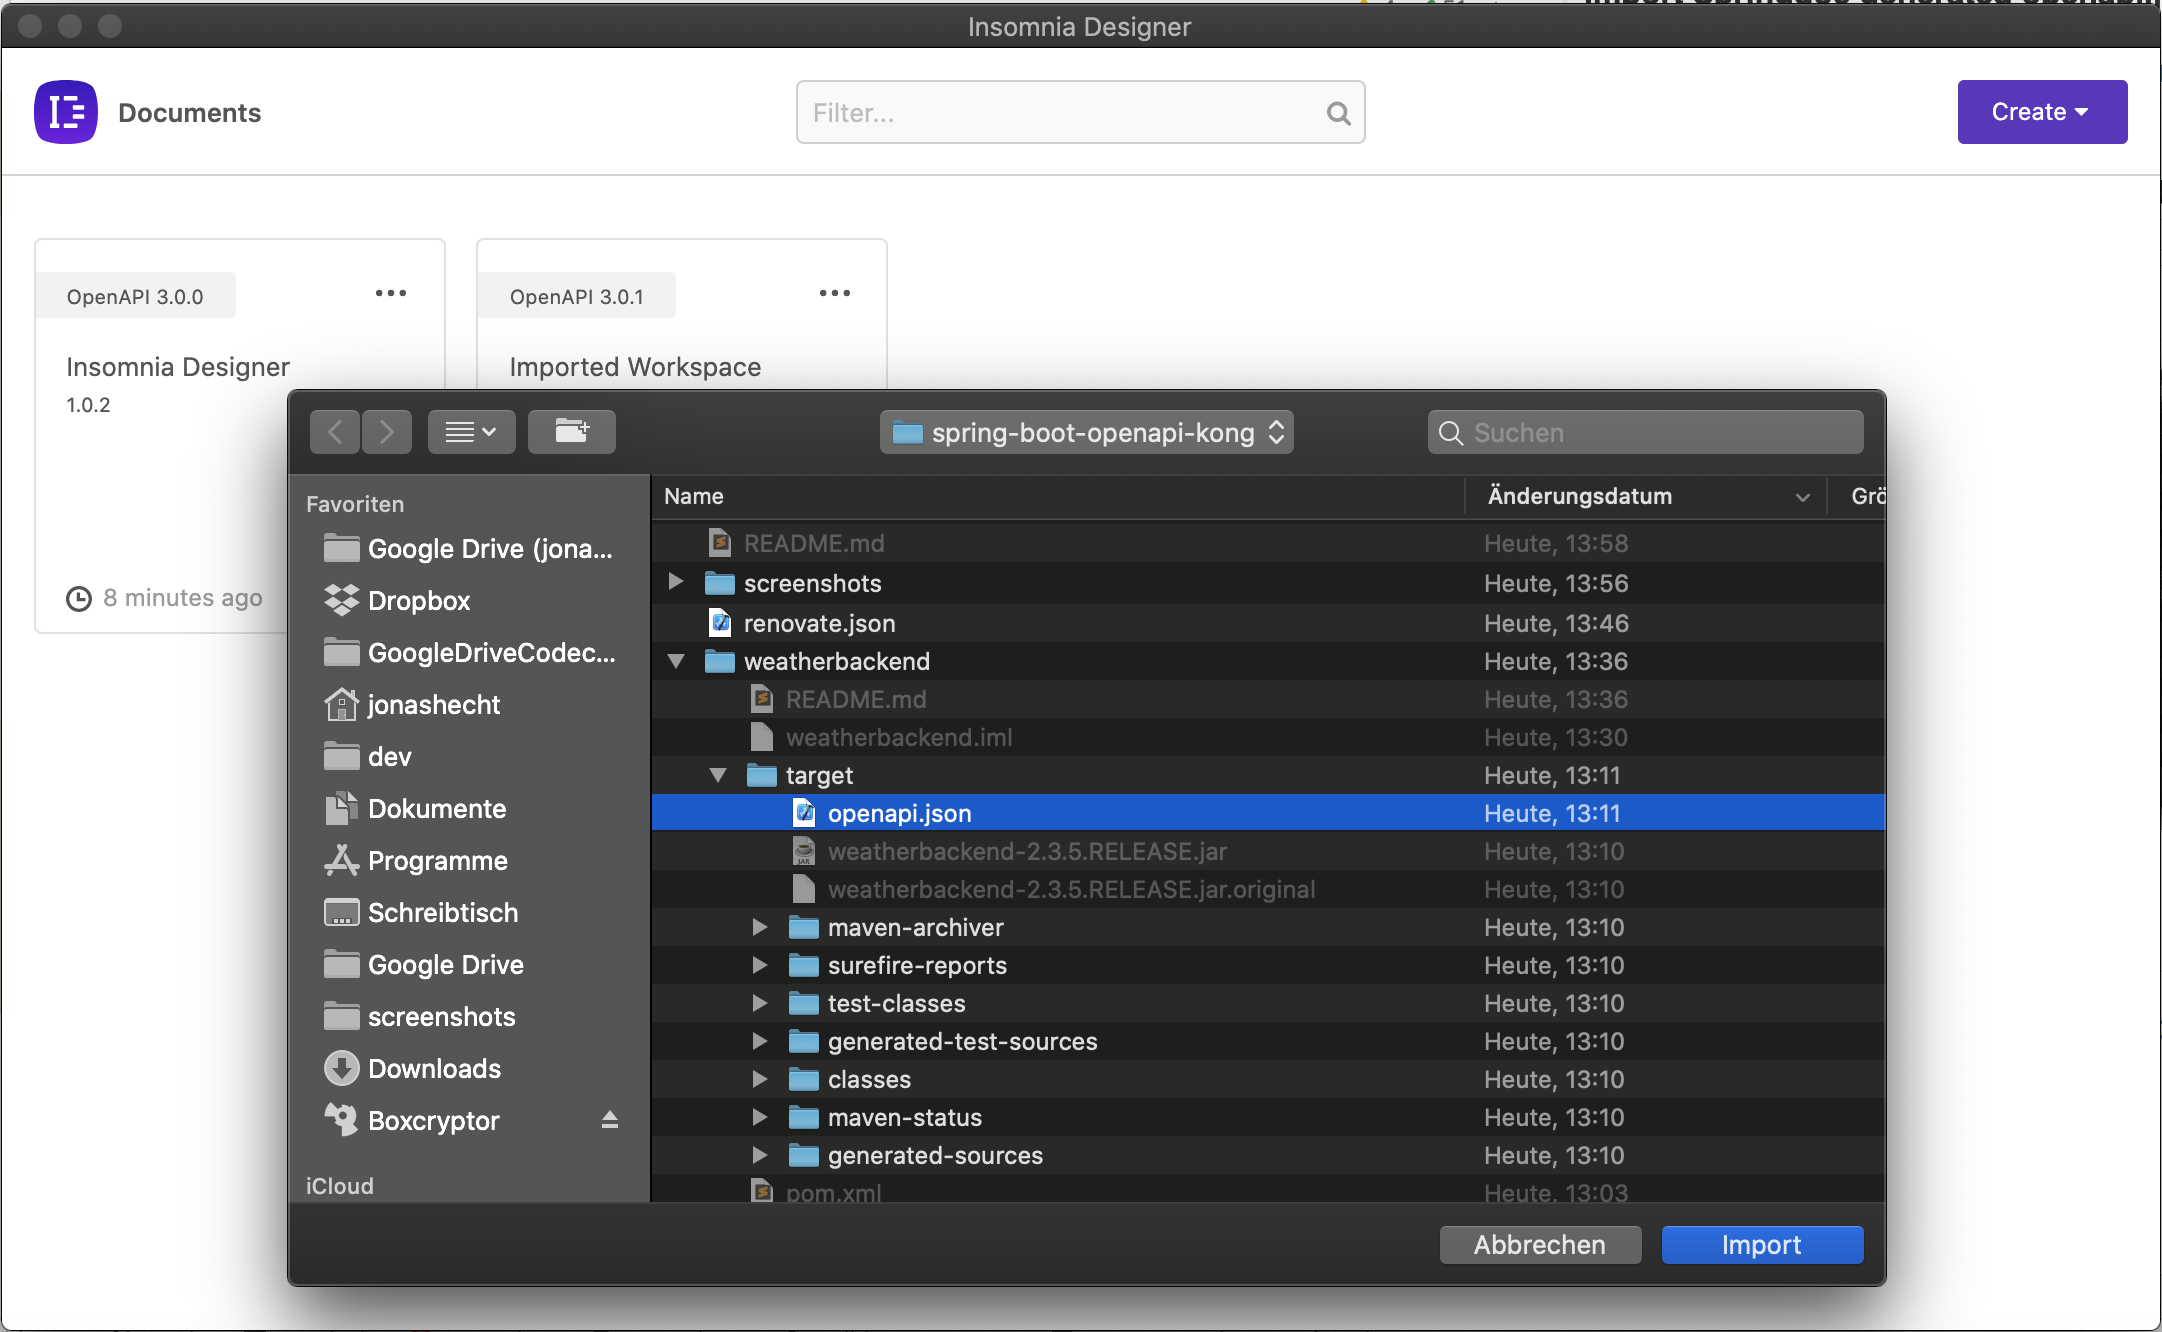This screenshot has width=2162, height=1332.
Task: Click the Boxcryptor sidebar icon
Action: tap(338, 1119)
